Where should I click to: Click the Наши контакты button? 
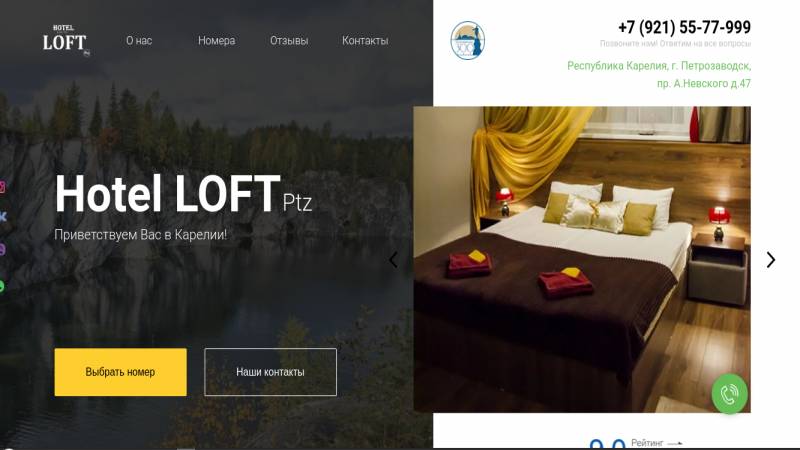coord(270,372)
